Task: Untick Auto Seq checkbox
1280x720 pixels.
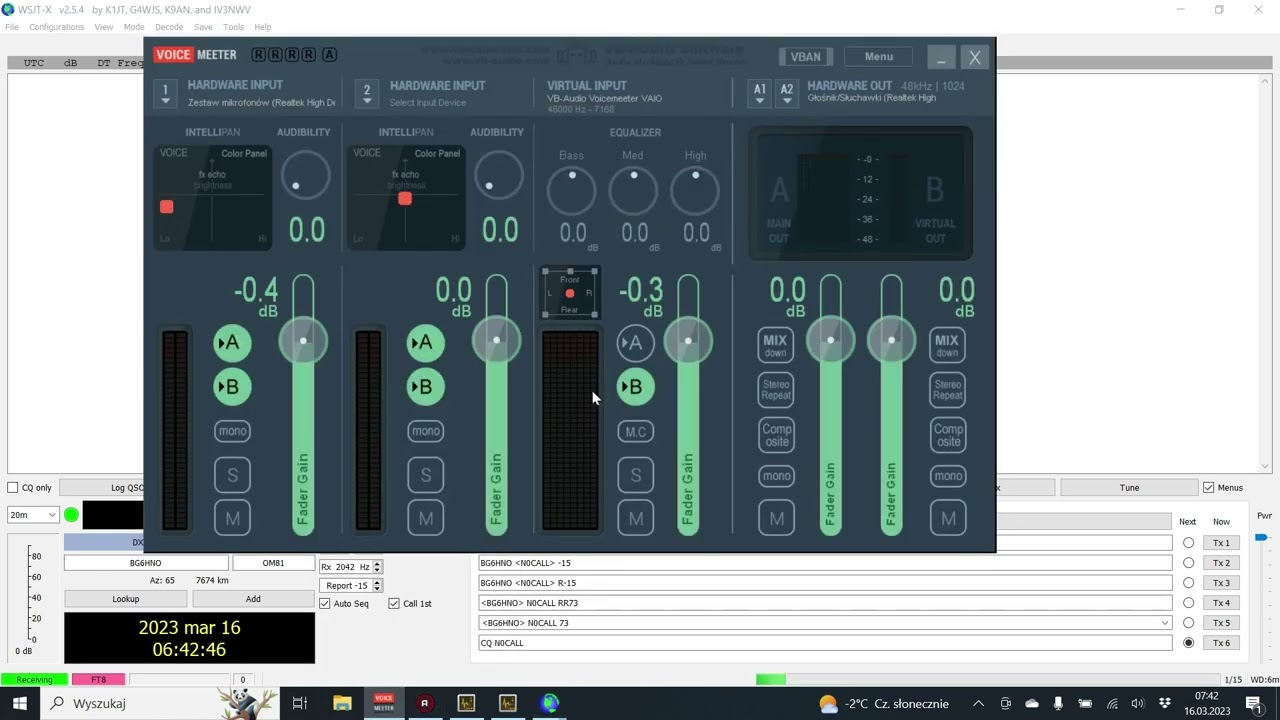Action: pyautogui.click(x=324, y=604)
